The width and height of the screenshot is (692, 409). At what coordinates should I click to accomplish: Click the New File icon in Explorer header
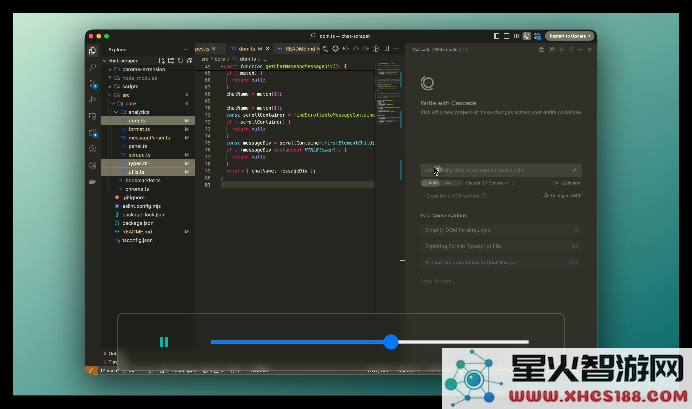click(x=162, y=60)
